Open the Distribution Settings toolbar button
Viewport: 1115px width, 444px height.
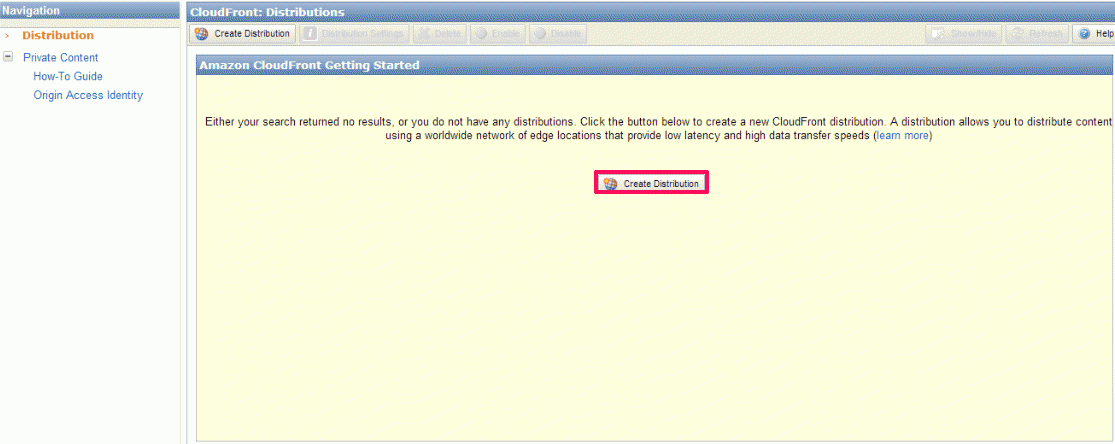click(x=354, y=33)
